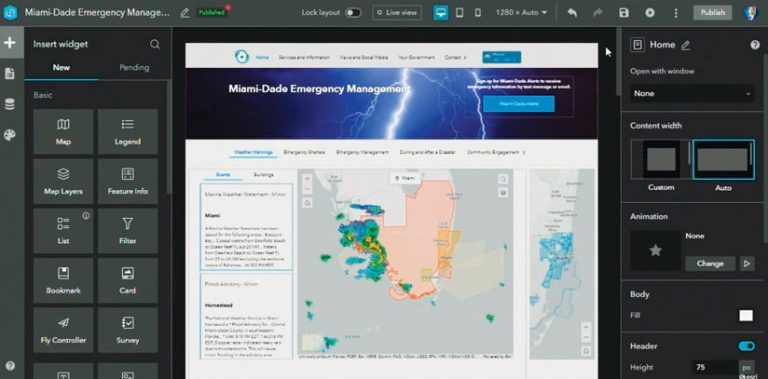Click the Experience Builder logo icon

click(11, 13)
